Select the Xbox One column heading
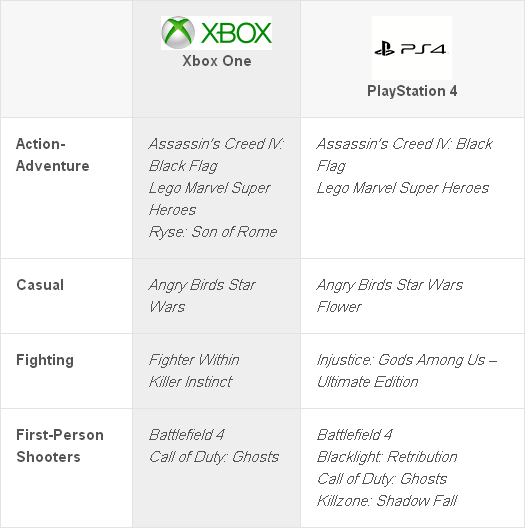This screenshot has width=525, height=528. pos(217,61)
